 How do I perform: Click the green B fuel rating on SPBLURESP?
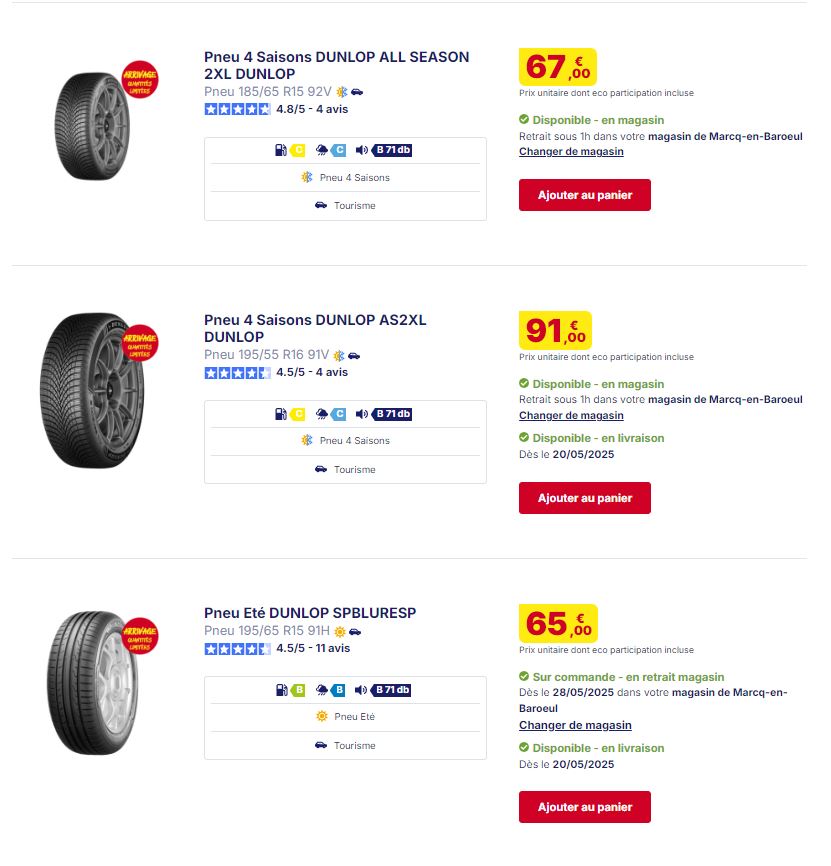(298, 690)
